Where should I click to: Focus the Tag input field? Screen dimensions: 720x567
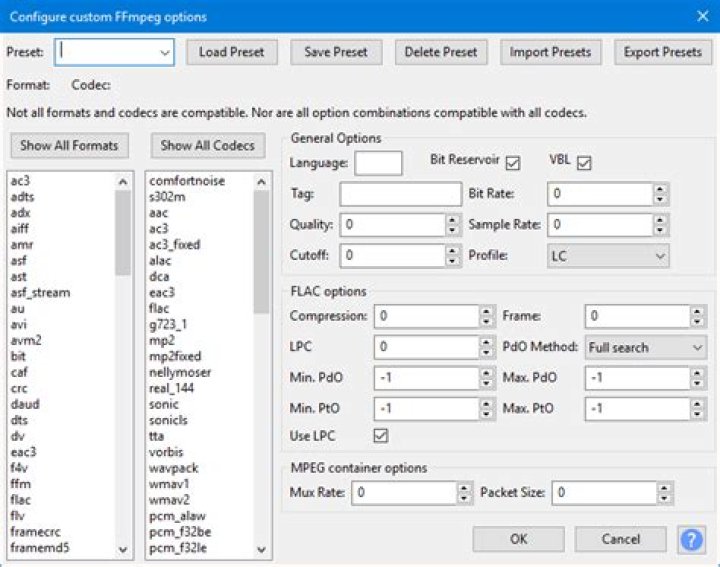point(400,194)
